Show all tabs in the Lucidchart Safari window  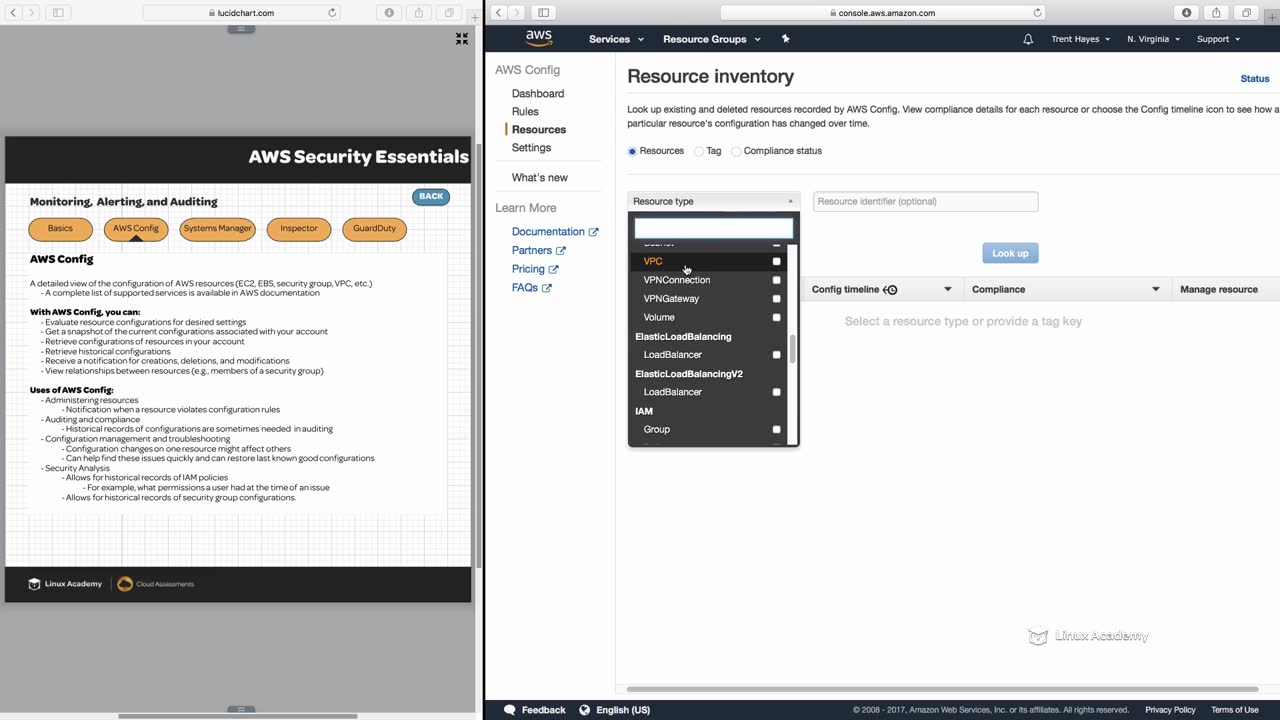(x=449, y=13)
